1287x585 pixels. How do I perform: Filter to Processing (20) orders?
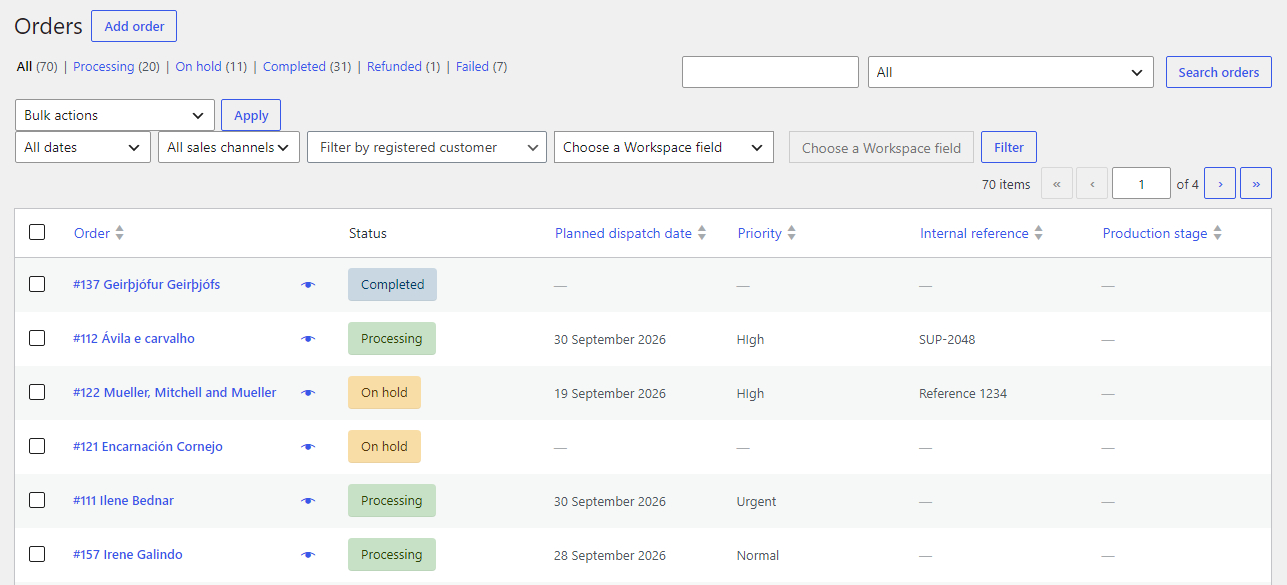tap(116, 67)
